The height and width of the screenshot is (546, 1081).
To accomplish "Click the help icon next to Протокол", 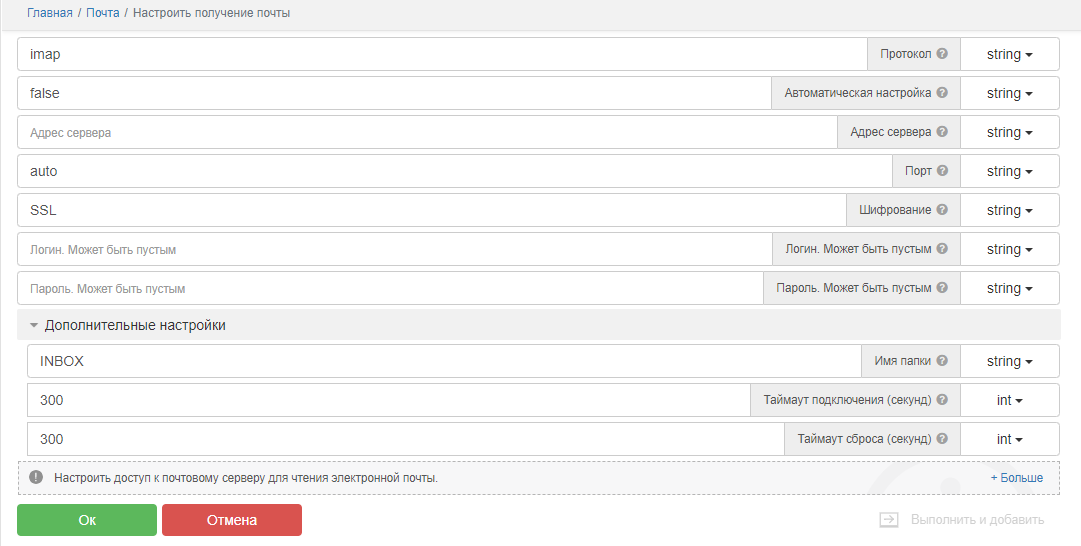I will [942, 54].
